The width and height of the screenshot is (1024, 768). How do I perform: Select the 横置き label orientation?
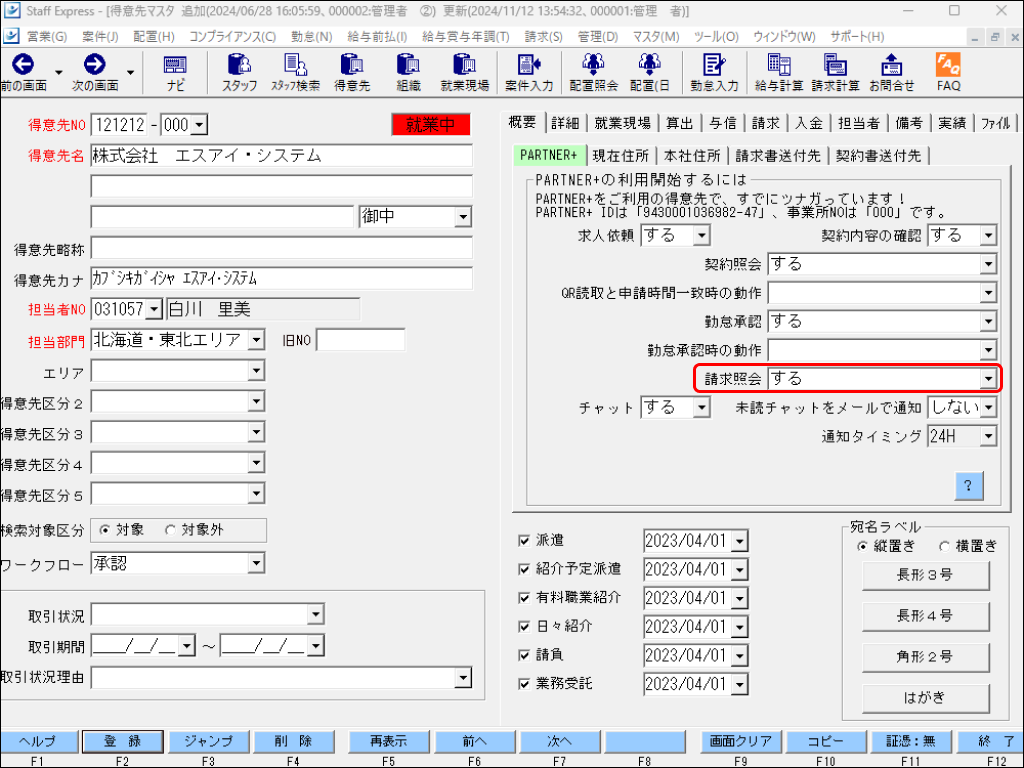point(944,546)
